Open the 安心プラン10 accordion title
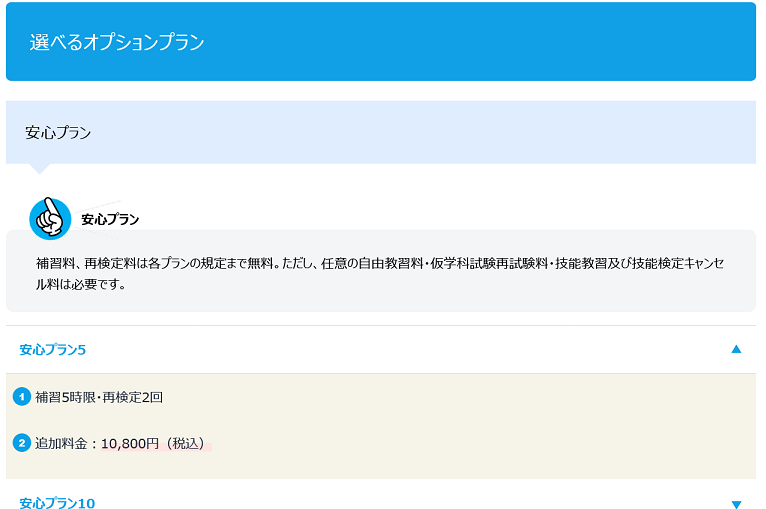Viewport: 766px width, 509px height. click(x=57, y=503)
